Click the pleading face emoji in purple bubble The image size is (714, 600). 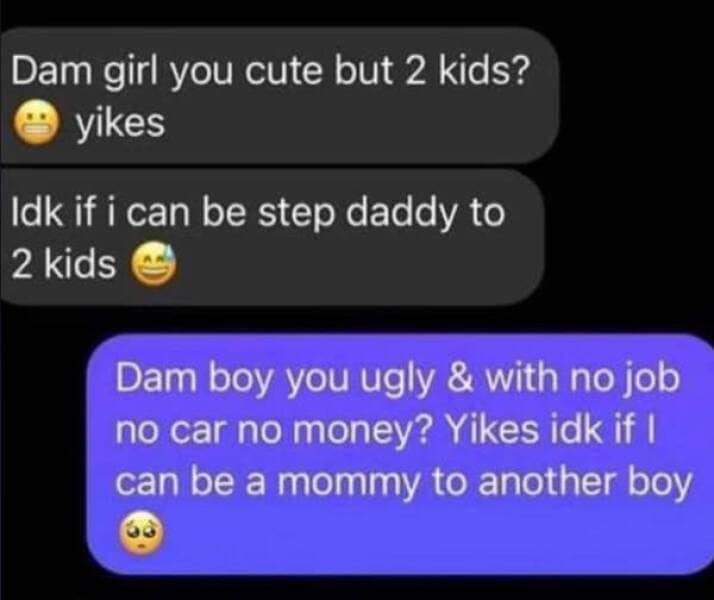(141, 534)
